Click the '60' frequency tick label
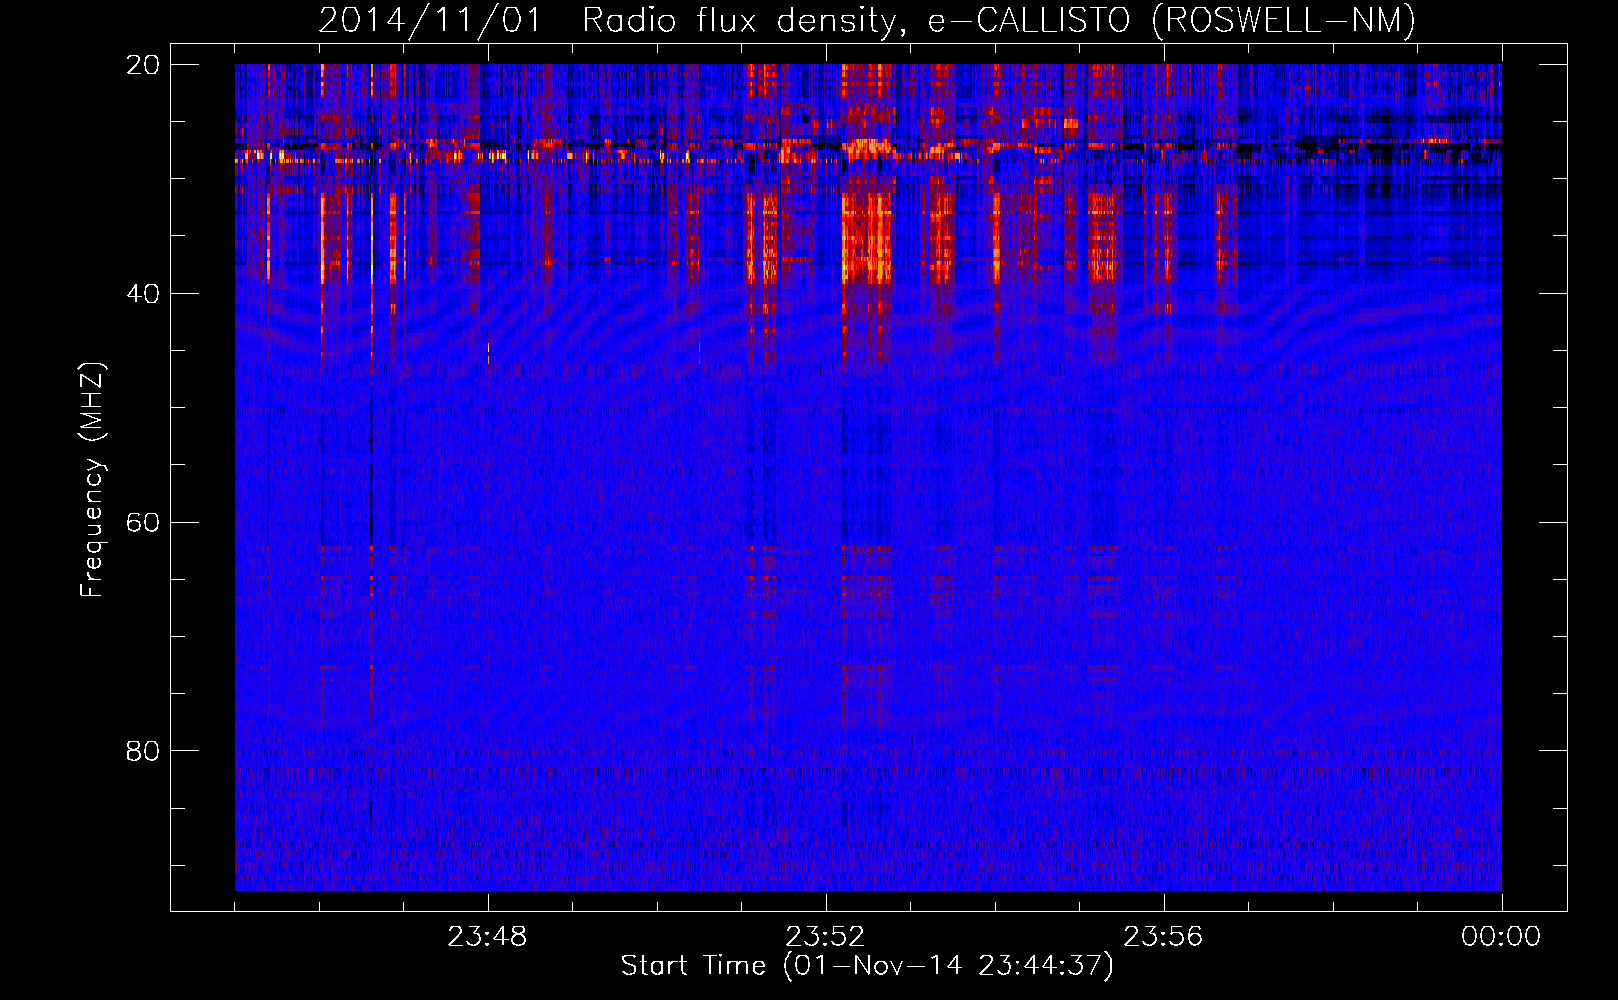1618x1000 pixels. [x=143, y=523]
